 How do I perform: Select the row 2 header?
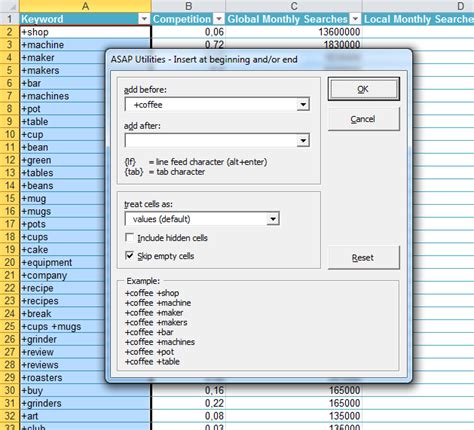coord(9,32)
